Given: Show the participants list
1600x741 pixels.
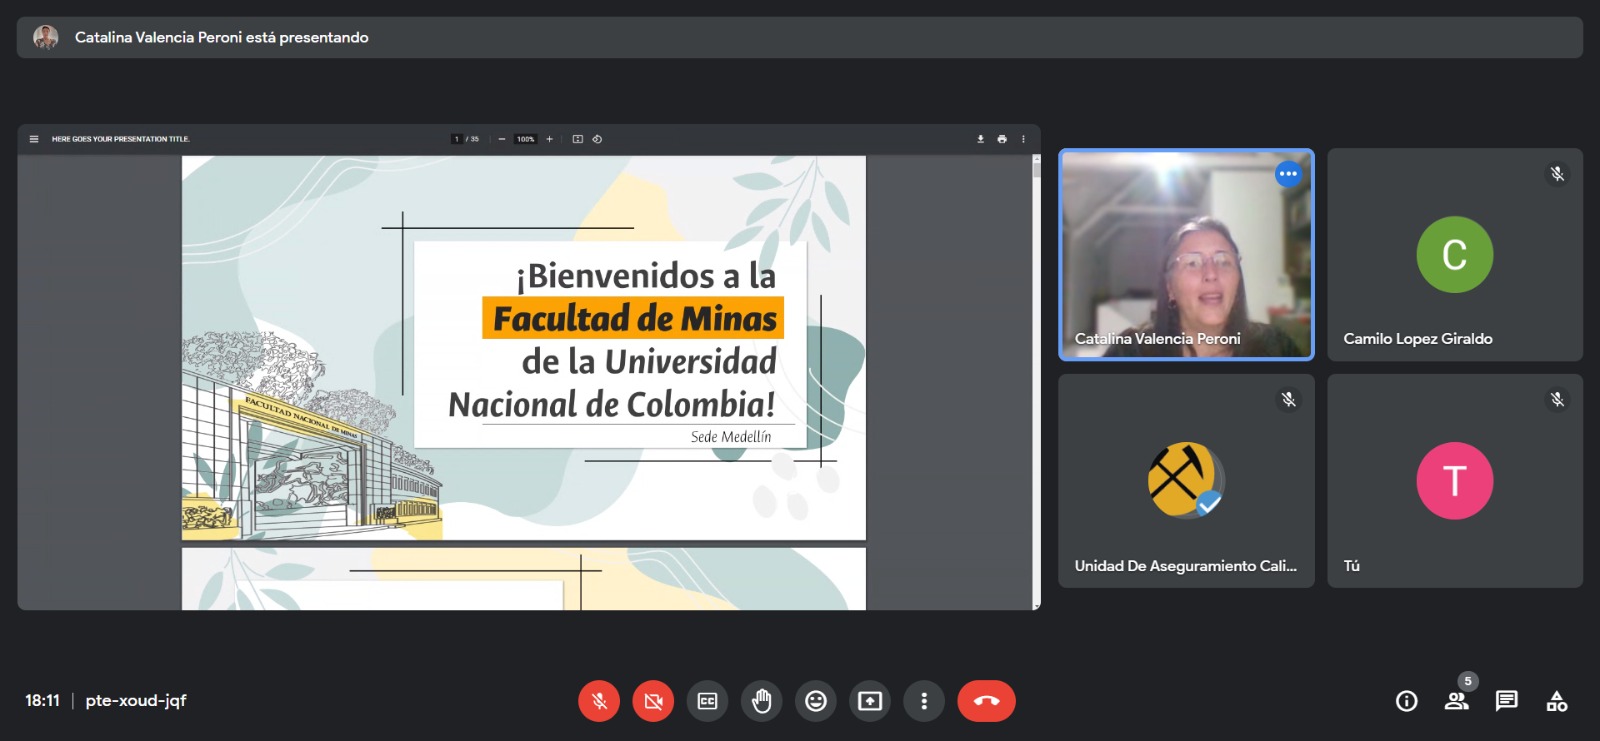Looking at the screenshot, I should click(x=1457, y=701).
